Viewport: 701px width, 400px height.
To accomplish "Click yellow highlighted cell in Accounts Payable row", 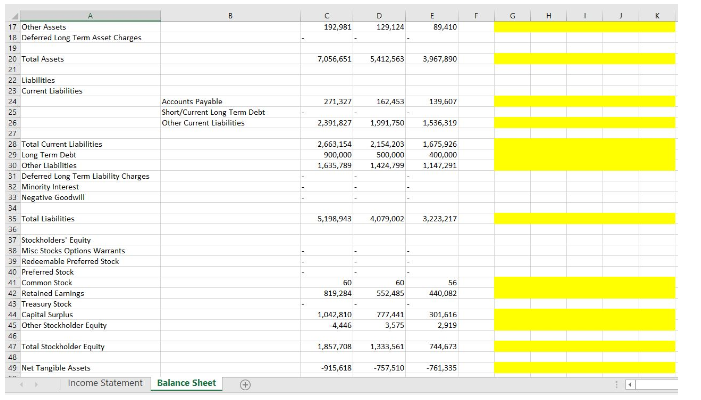I will pyautogui.click(x=585, y=101).
